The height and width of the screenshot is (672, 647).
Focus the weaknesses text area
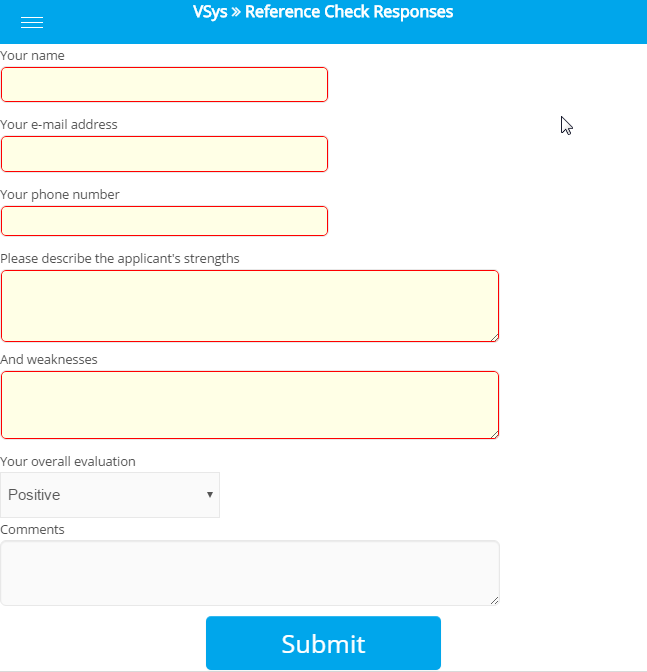point(249,405)
